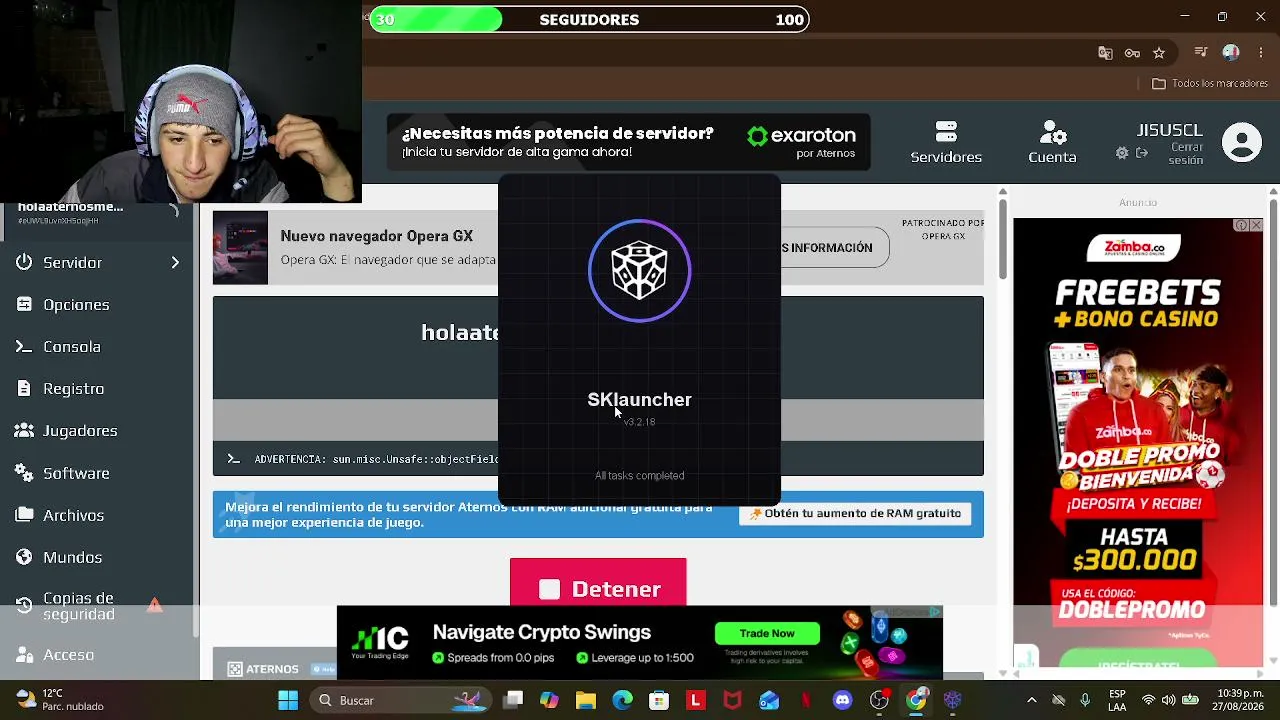
Task: Click Trade Now in the crypto ad
Action: coord(767,633)
